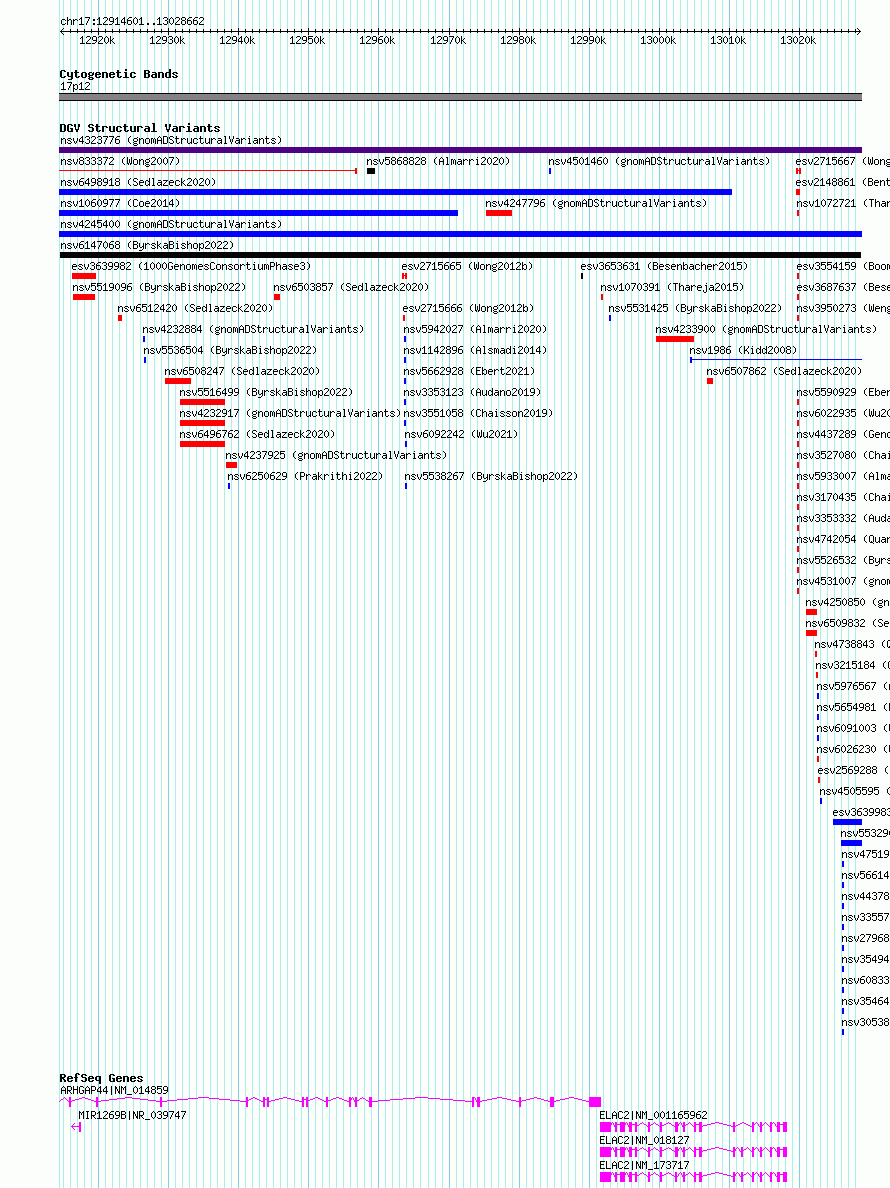Click nsv1070391 (Thareja2015) label
This screenshot has height=1188, width=890.
[x=672, y=288]
